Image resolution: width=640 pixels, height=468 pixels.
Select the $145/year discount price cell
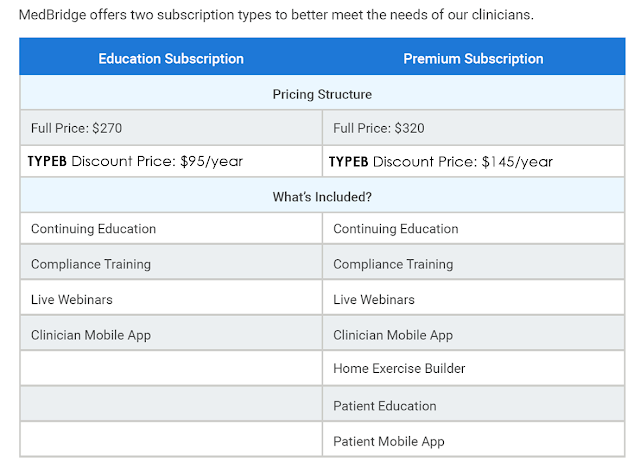[440, 161]
